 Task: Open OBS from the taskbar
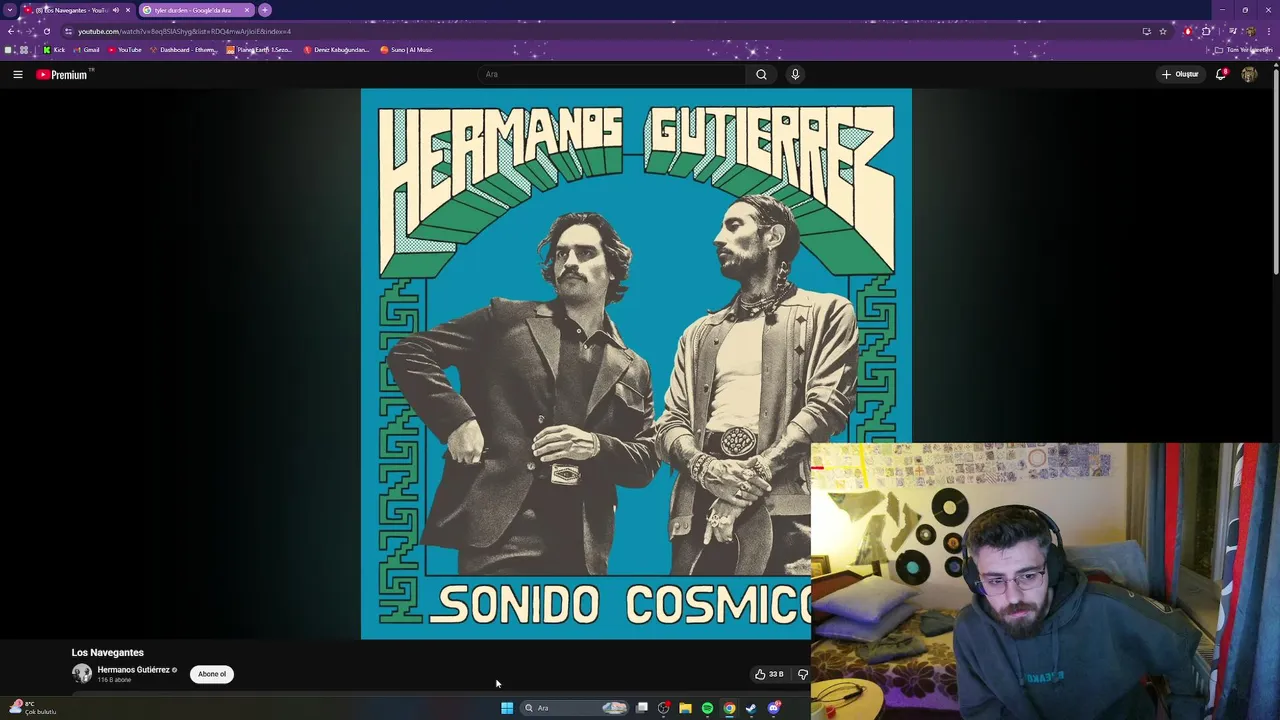pos(663,708)
